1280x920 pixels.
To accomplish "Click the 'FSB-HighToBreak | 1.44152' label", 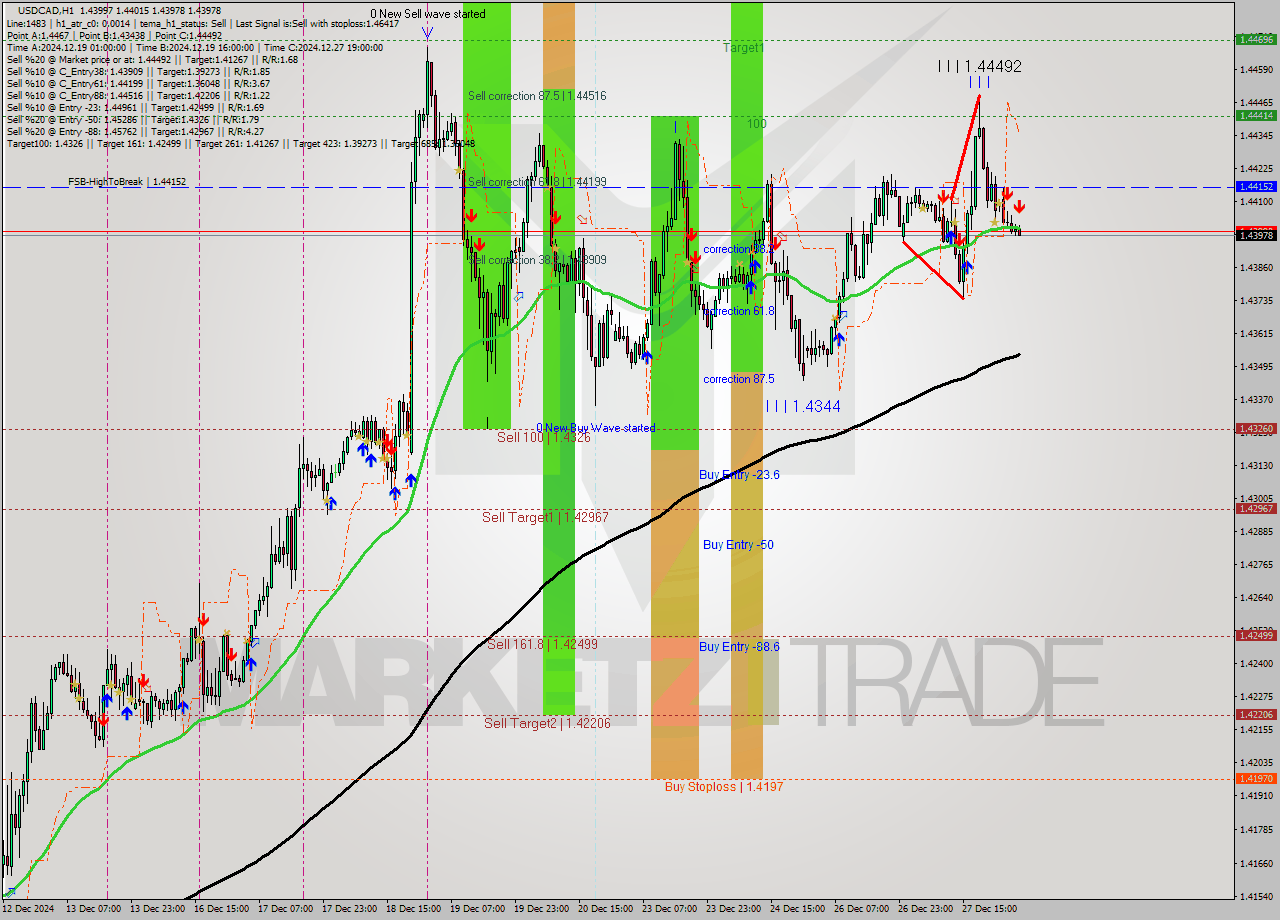I will pyautogui.click(x=127, y=182).
